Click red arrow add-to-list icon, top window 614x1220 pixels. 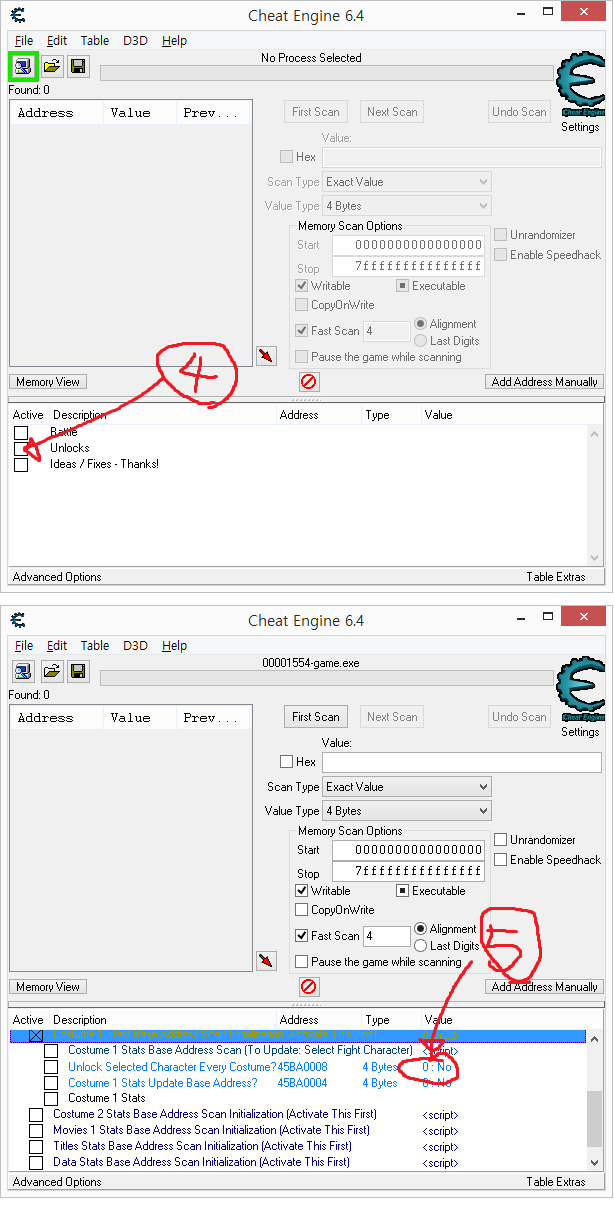[x=266, y=356]
